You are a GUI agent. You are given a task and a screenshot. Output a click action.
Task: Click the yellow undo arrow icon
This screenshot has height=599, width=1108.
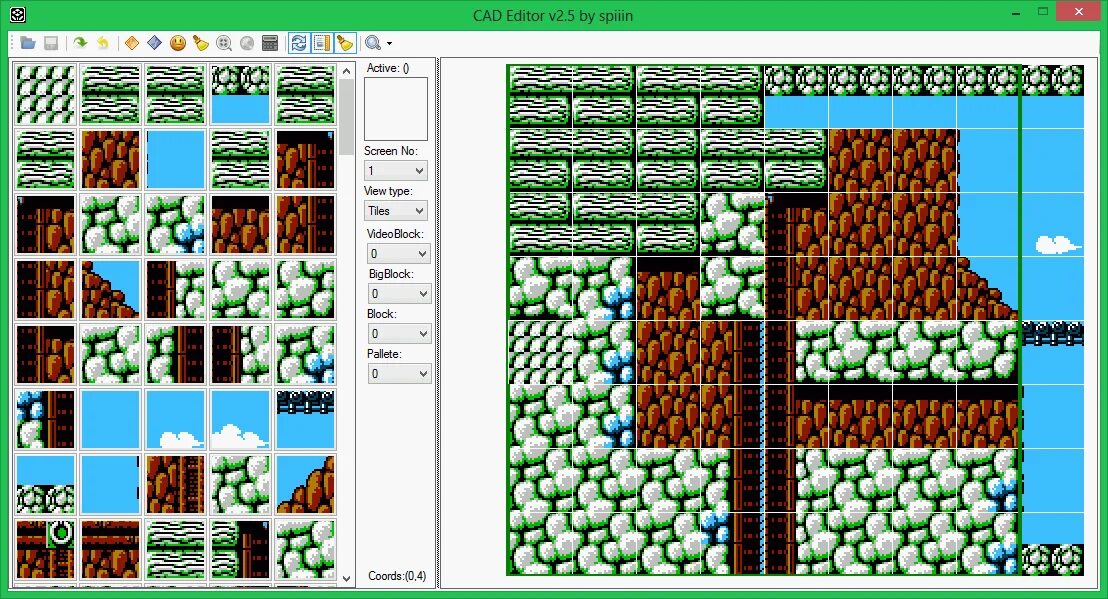[103, 43]
